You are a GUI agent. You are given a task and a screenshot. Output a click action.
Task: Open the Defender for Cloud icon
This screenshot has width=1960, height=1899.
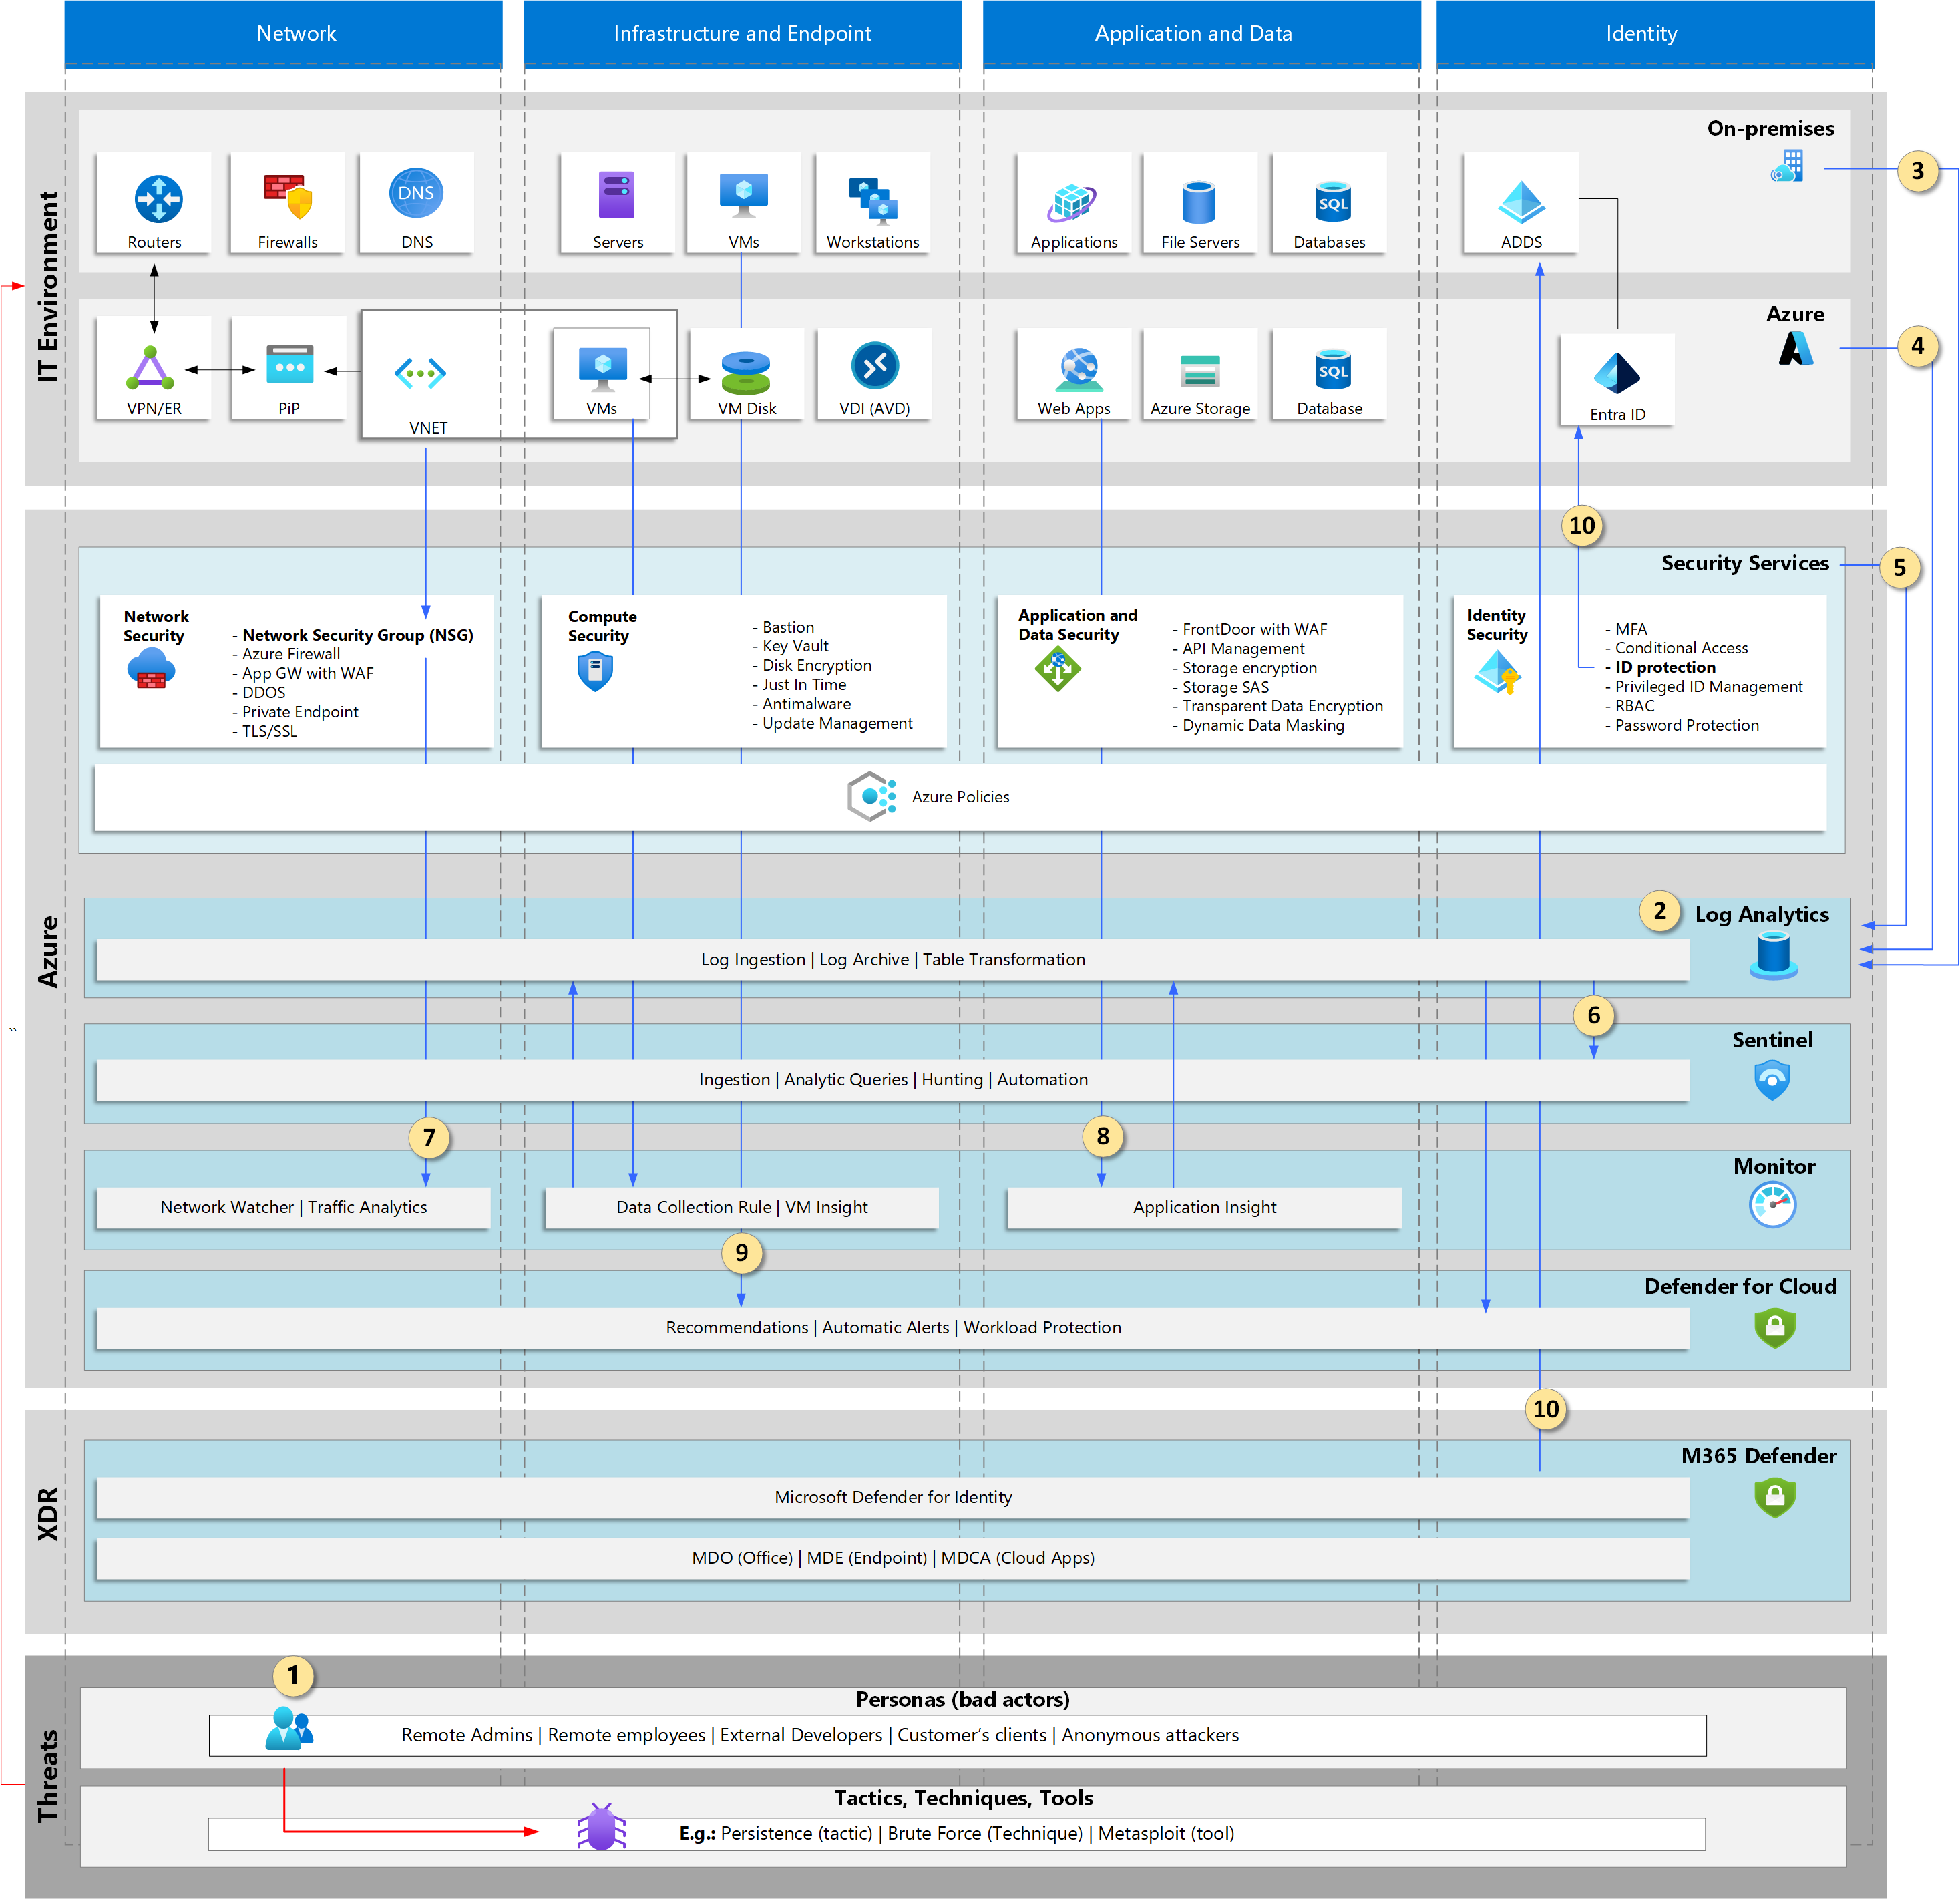1776,1327
